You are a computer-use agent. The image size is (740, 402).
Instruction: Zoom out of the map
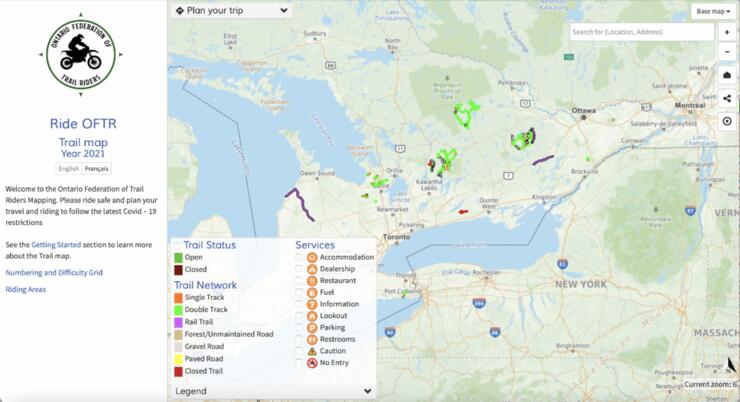(727, 51)
